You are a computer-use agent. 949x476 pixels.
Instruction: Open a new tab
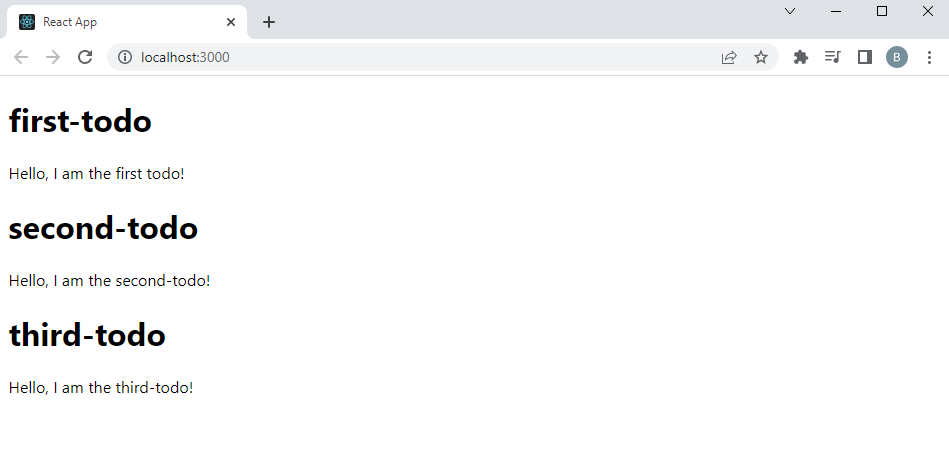click(x=269, y=22)
